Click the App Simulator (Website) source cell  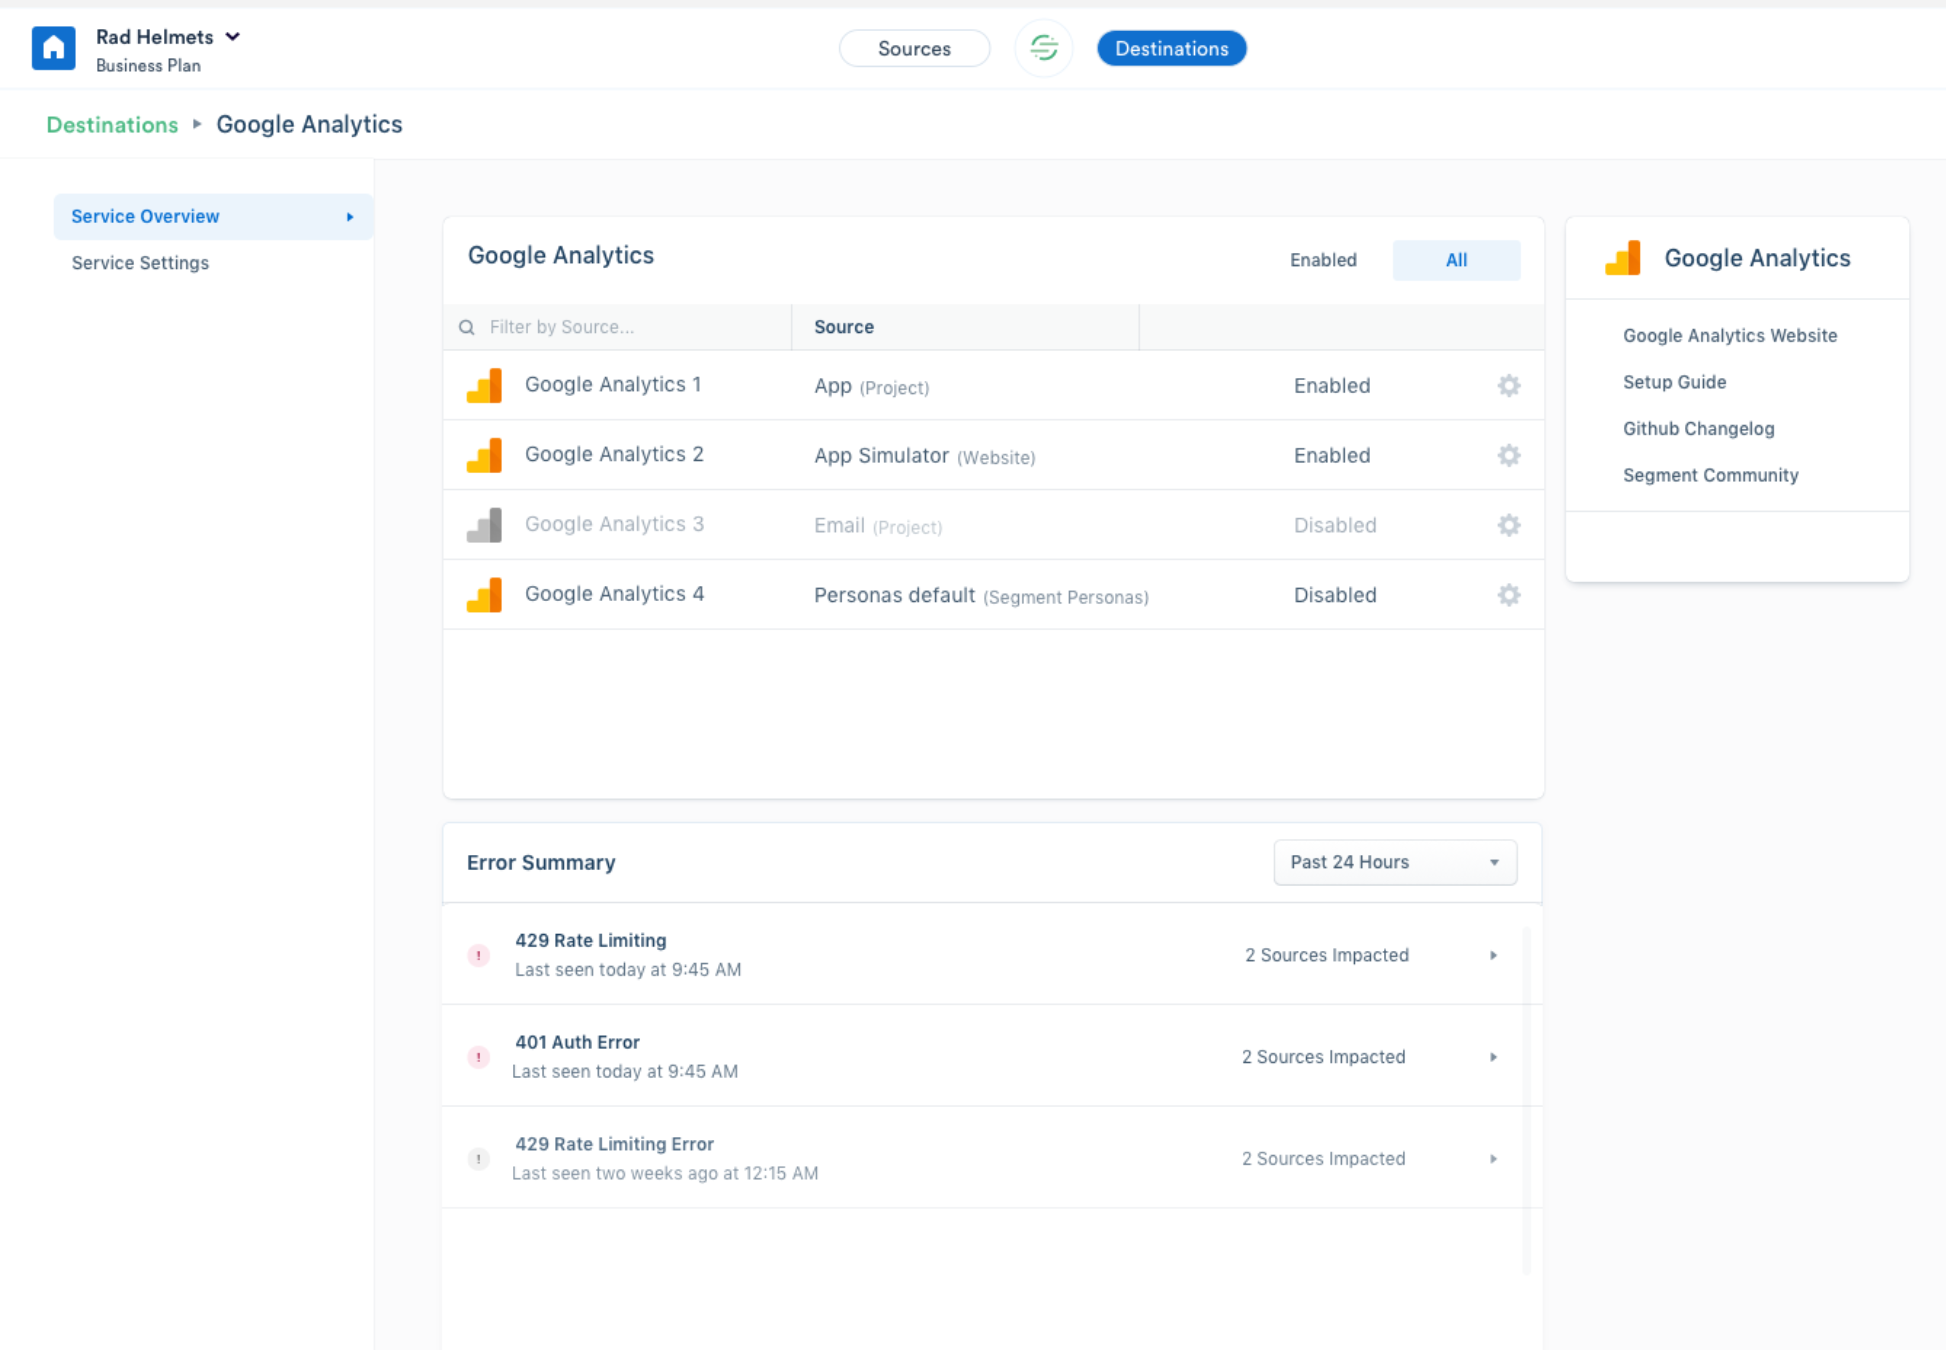(924, 457)
